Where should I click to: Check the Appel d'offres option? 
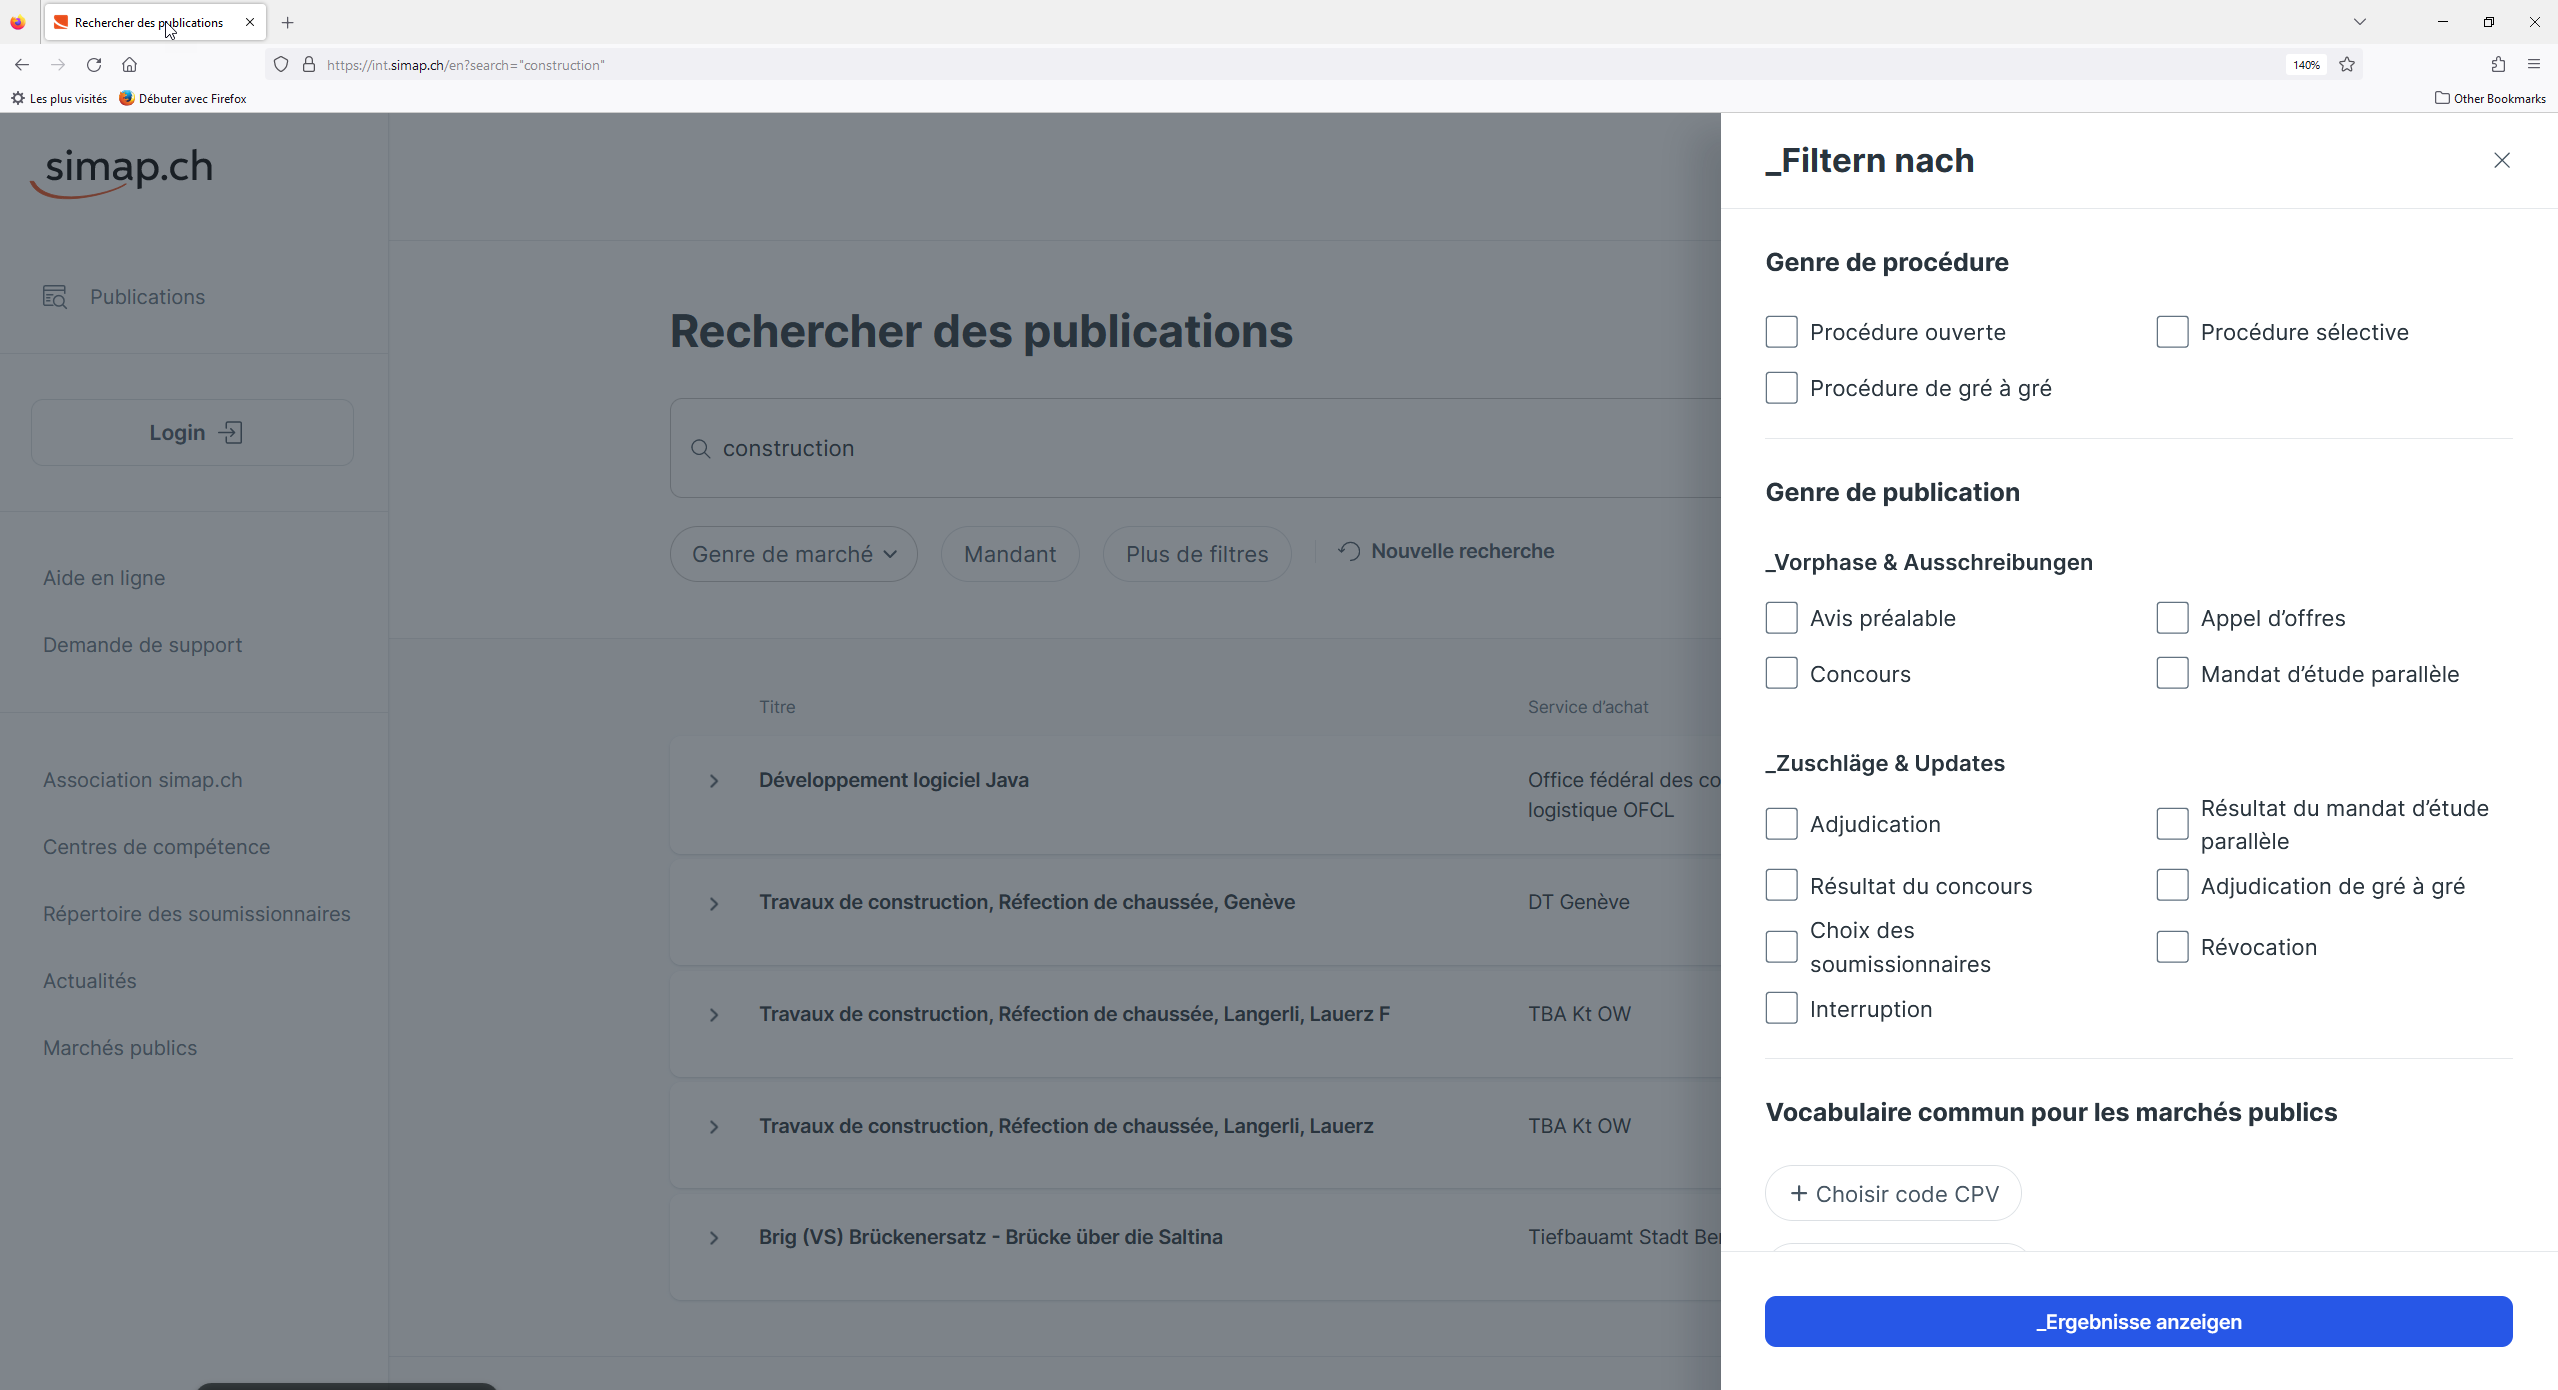coord(2172,618)
